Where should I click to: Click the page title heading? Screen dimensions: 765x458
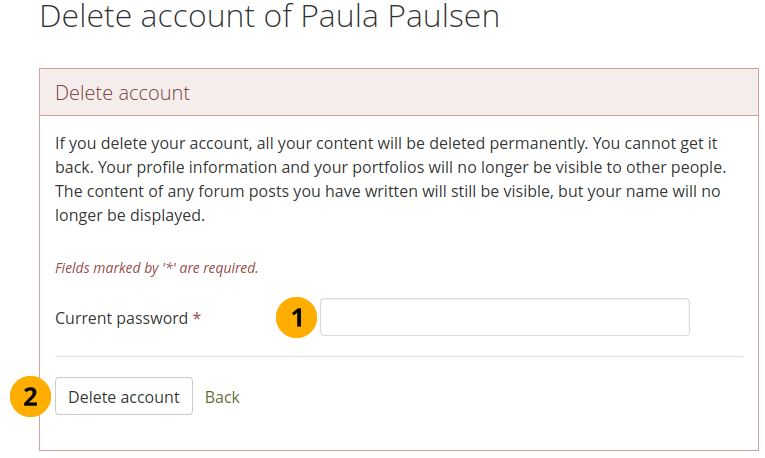(x=269, y=17)
